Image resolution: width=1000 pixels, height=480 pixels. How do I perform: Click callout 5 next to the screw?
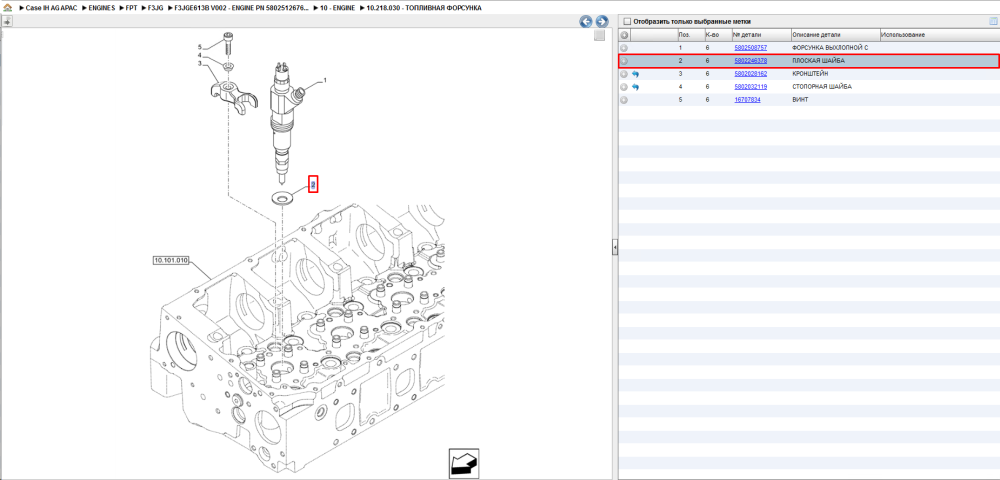click(x=200, y=47)
